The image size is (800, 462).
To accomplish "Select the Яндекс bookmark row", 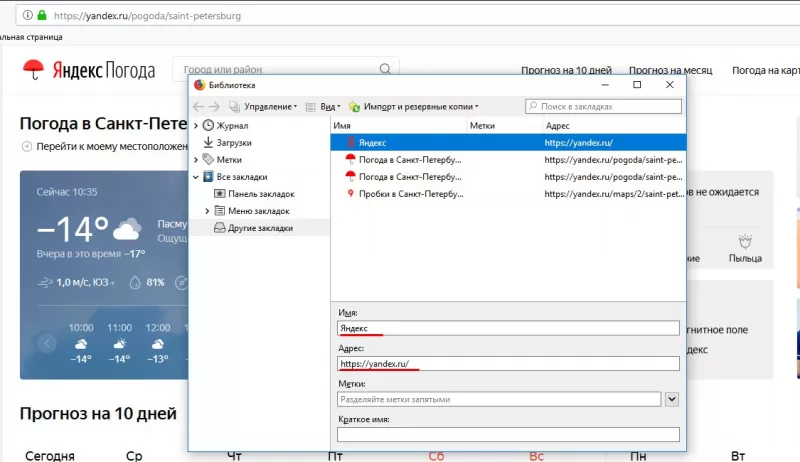I will coord(508,143).
